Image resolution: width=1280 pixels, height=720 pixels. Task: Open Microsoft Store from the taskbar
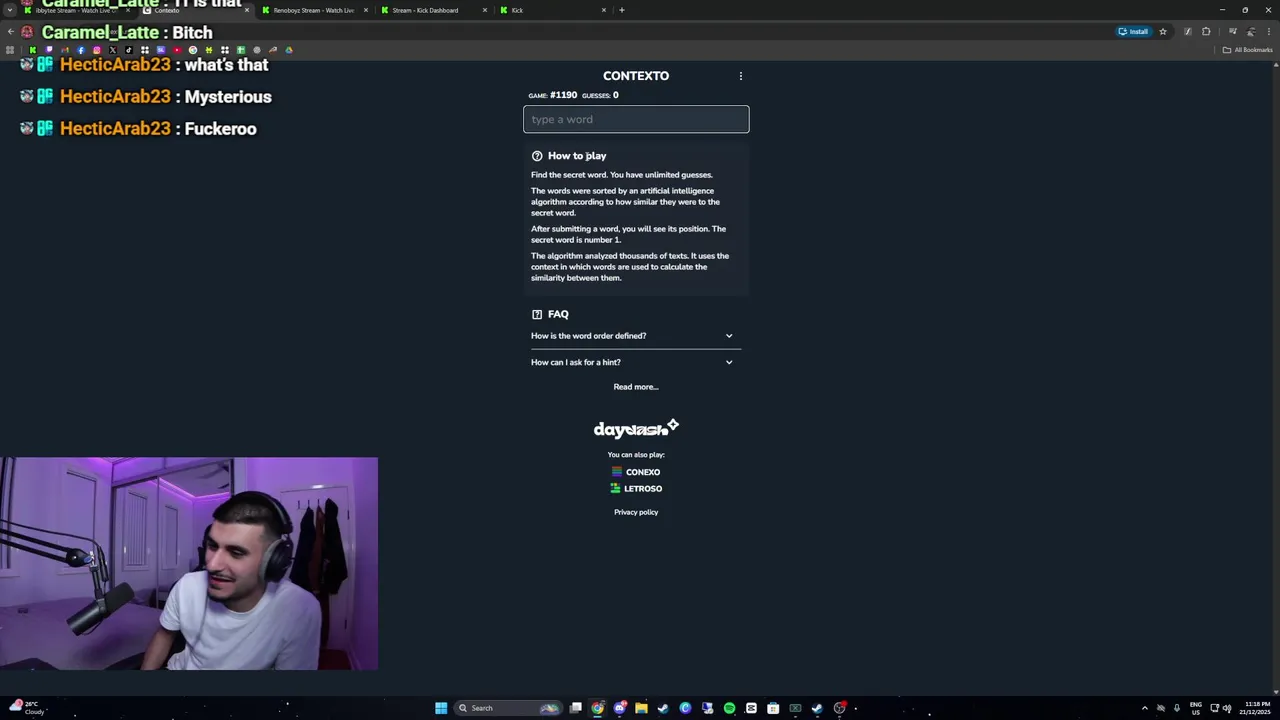point(773,708)
